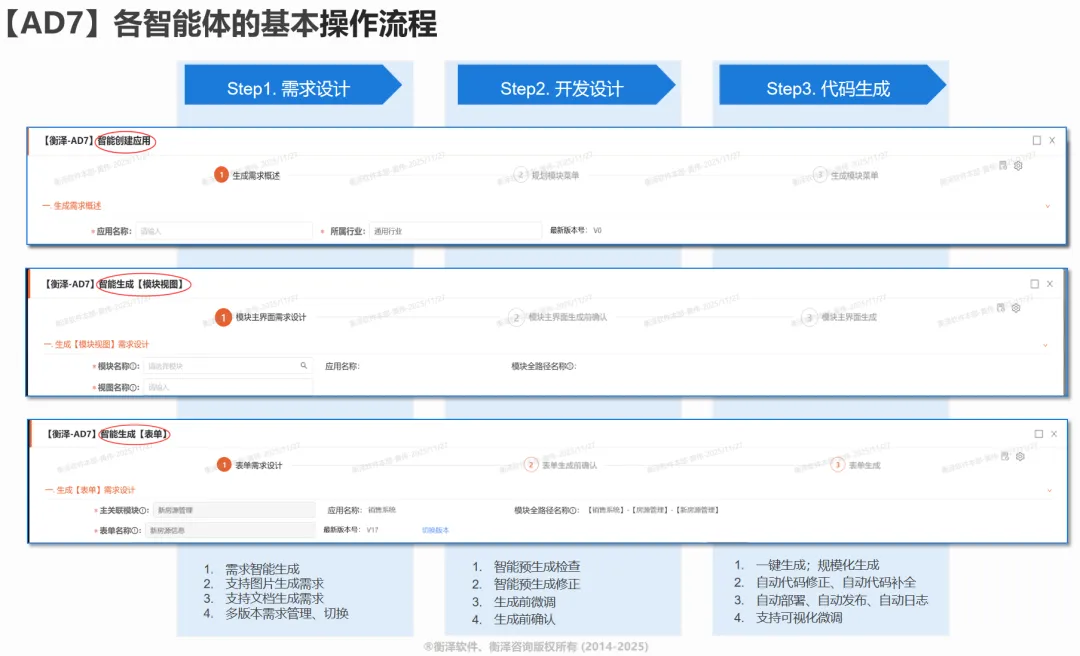Screen dimensions: 1080x656
Task: Collapse the 生成【模块视图】需求设计 section
Action: pyautogui.click(x=1046, y=345)
